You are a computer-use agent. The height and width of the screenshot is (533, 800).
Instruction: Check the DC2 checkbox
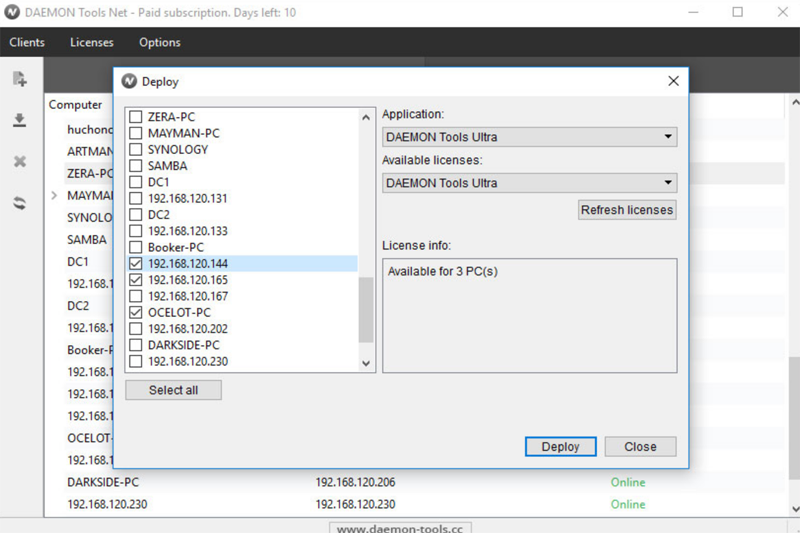(136, 215)
